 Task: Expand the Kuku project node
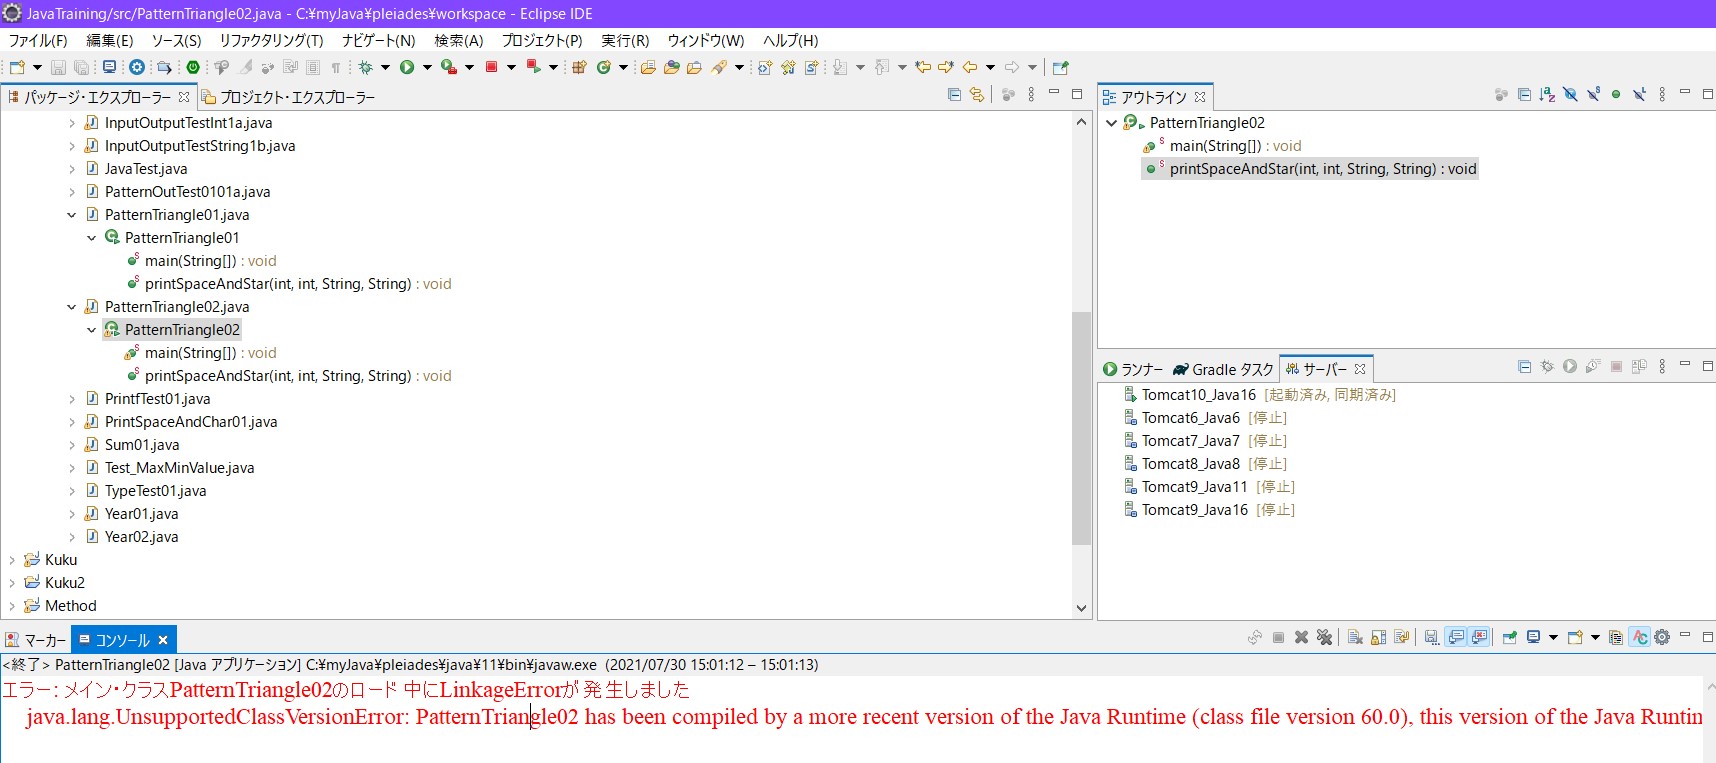[x=11, y=560]
